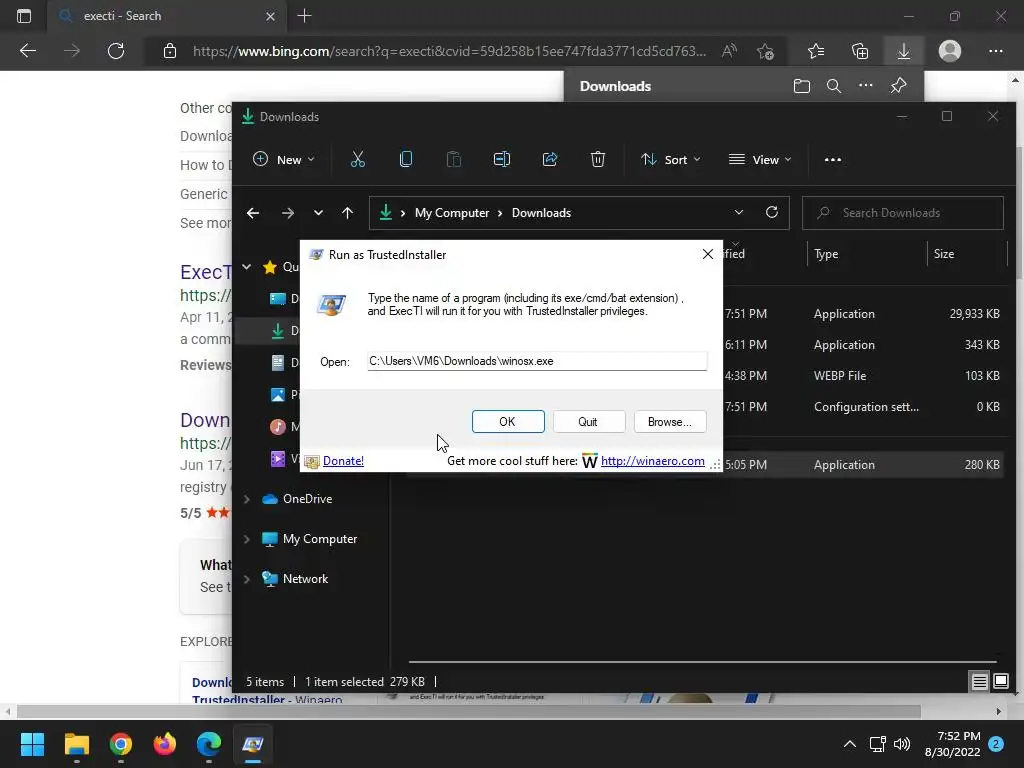Open Edge tab actions menu icon
This screenshot has height=768, width=1024.
[24, 16]
